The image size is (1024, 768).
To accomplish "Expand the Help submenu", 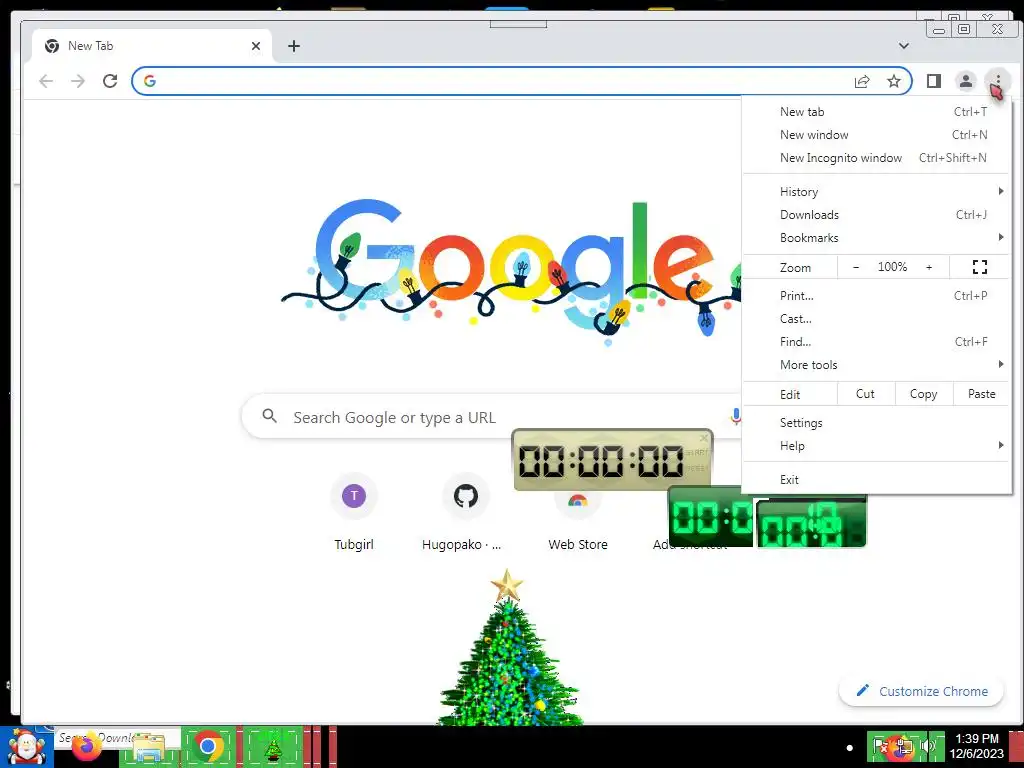I will [876, 445].
